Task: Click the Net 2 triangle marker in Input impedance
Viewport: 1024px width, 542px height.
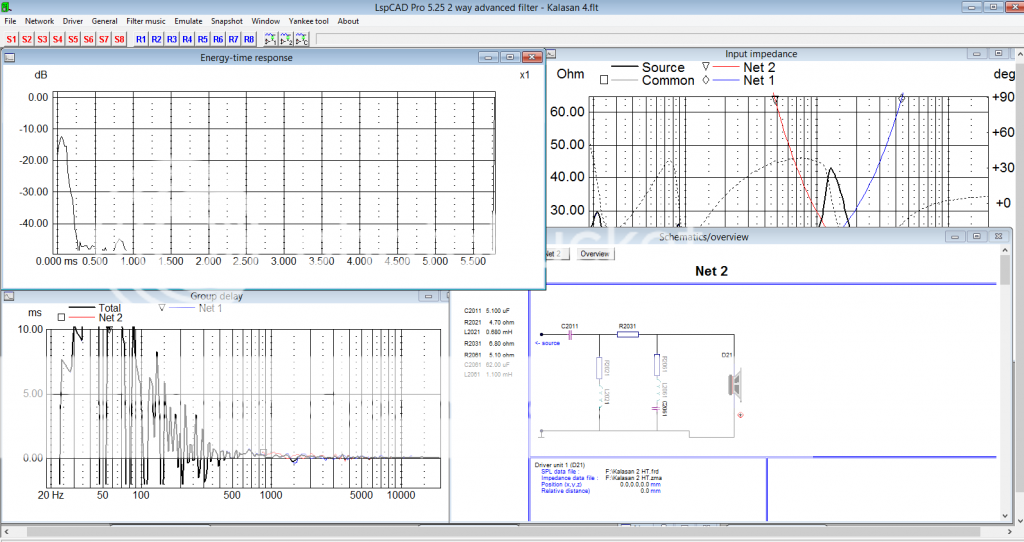Action: [705, 67]
